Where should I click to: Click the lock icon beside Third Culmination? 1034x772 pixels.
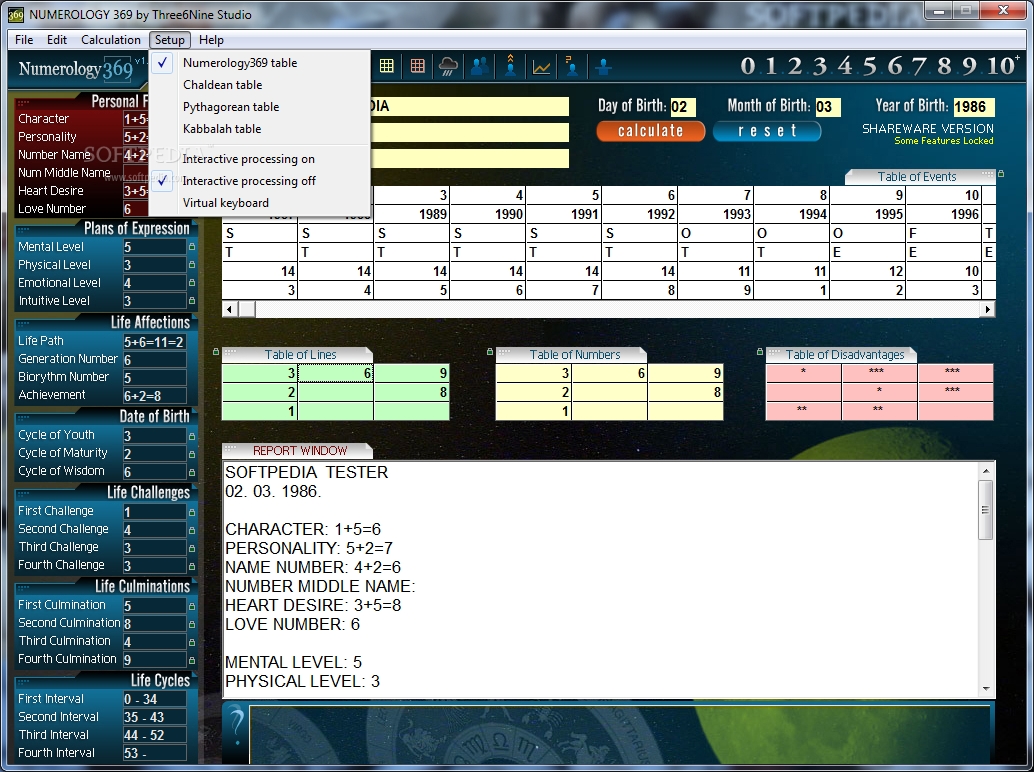click(x=192, y=642)
